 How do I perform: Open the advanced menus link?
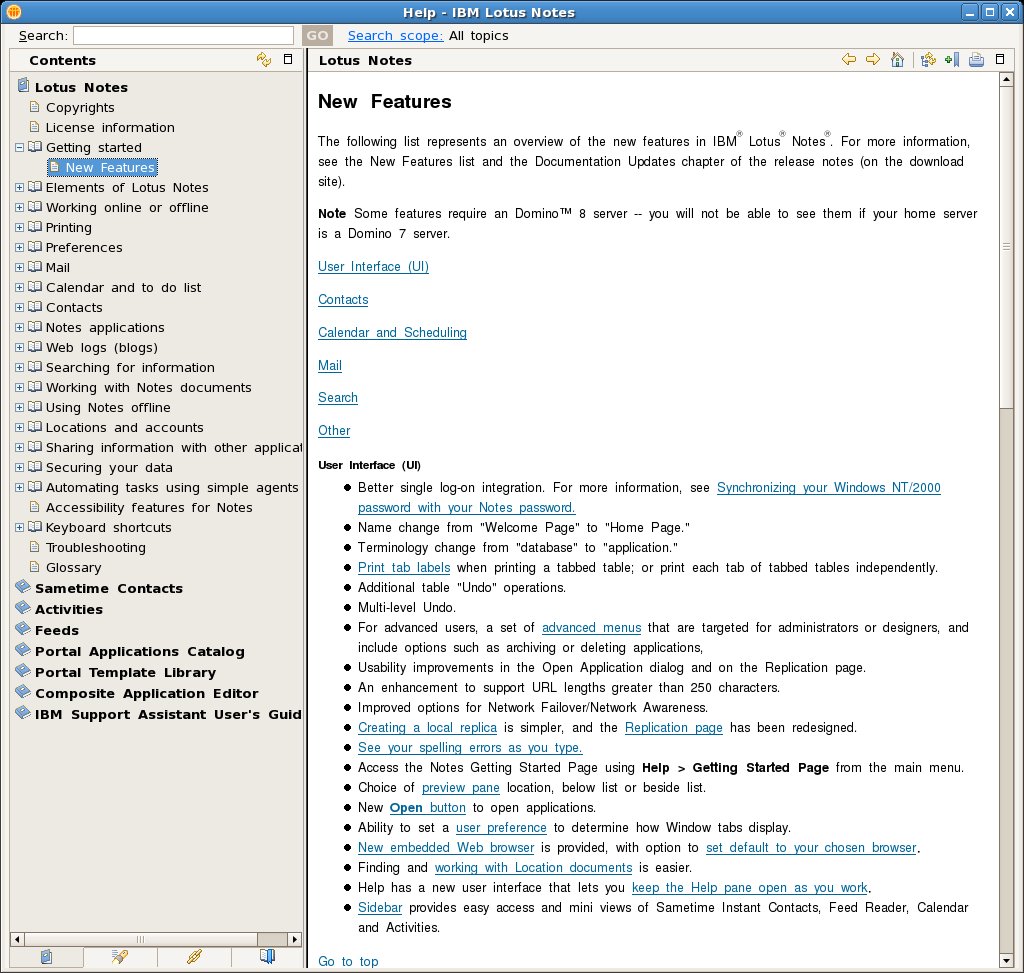pos(592,628)
